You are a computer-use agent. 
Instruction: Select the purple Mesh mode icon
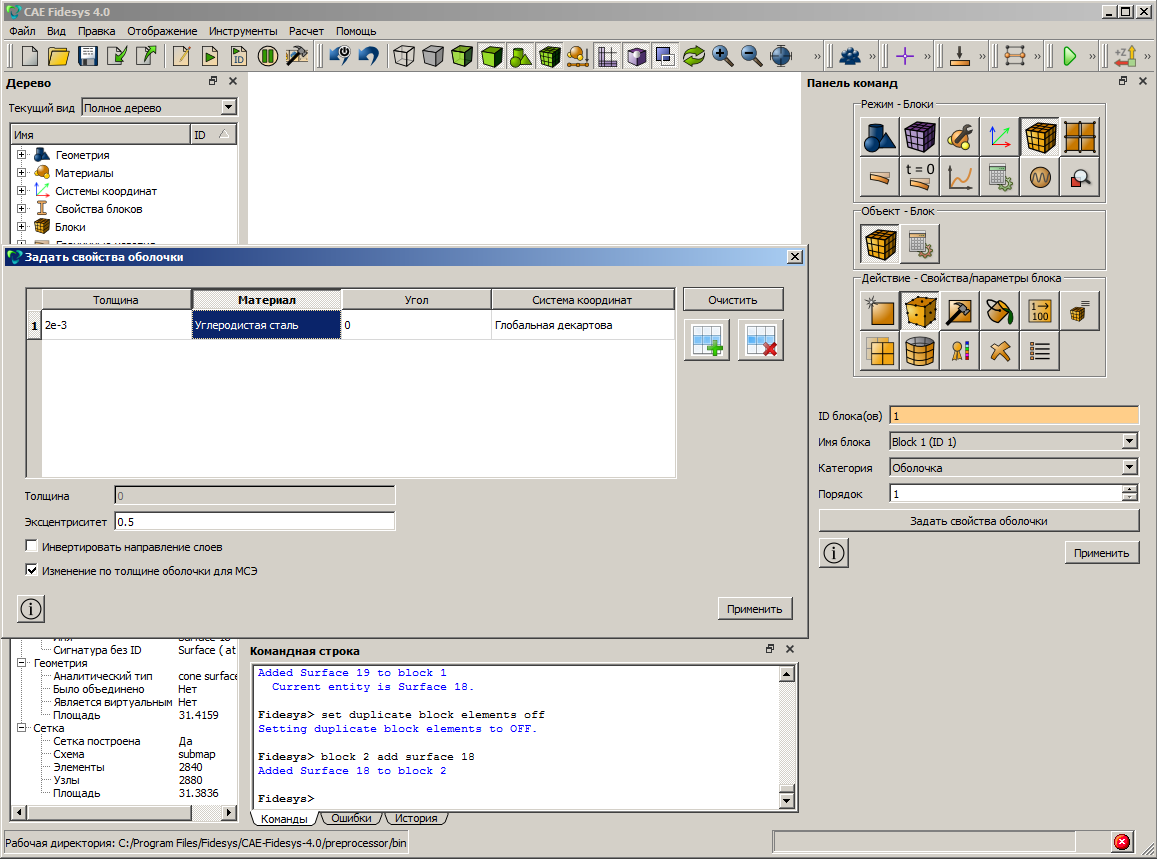point(919,137)
